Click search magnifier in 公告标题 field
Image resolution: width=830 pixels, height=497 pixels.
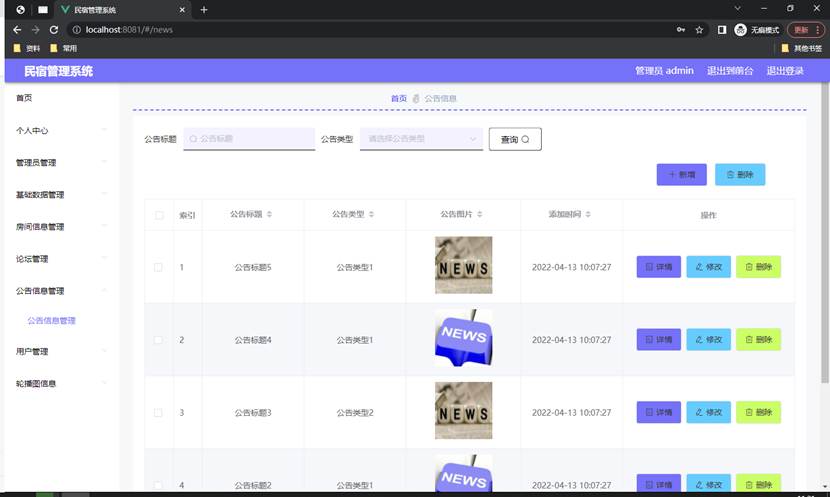193,139
